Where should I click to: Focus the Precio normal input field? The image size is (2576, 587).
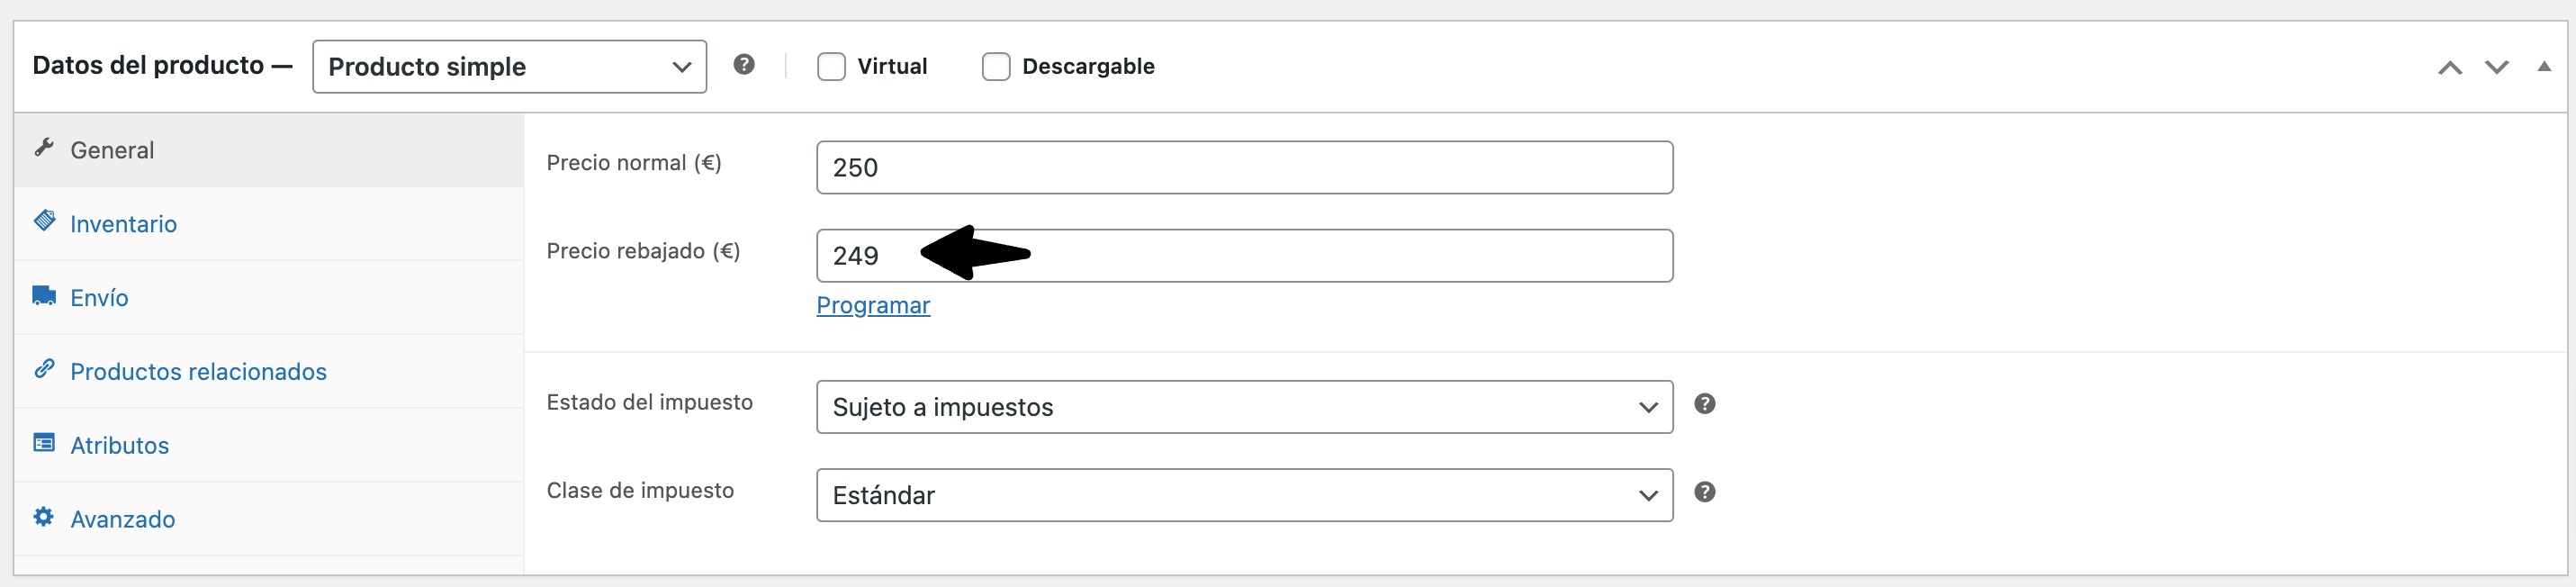click(1244, 168)
